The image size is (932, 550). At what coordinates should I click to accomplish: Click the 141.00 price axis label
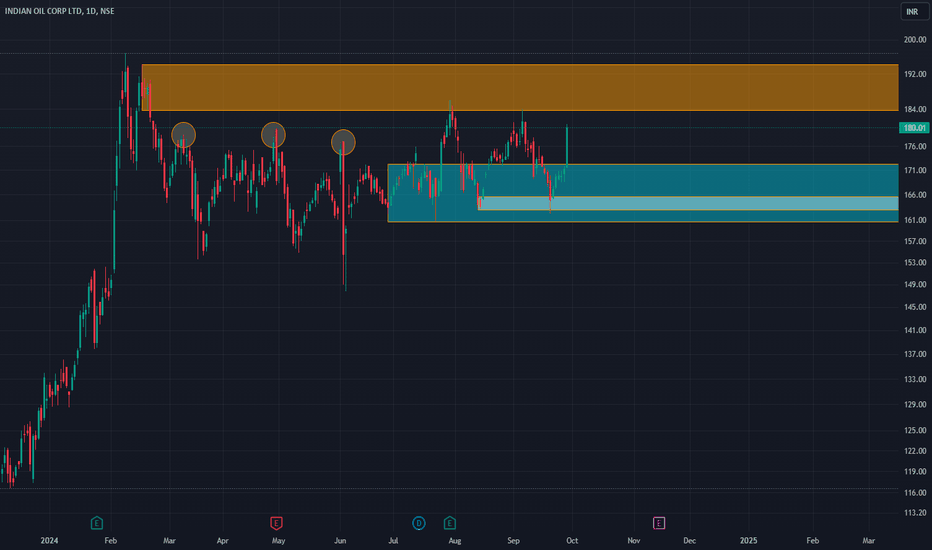(x=915, y=331)
